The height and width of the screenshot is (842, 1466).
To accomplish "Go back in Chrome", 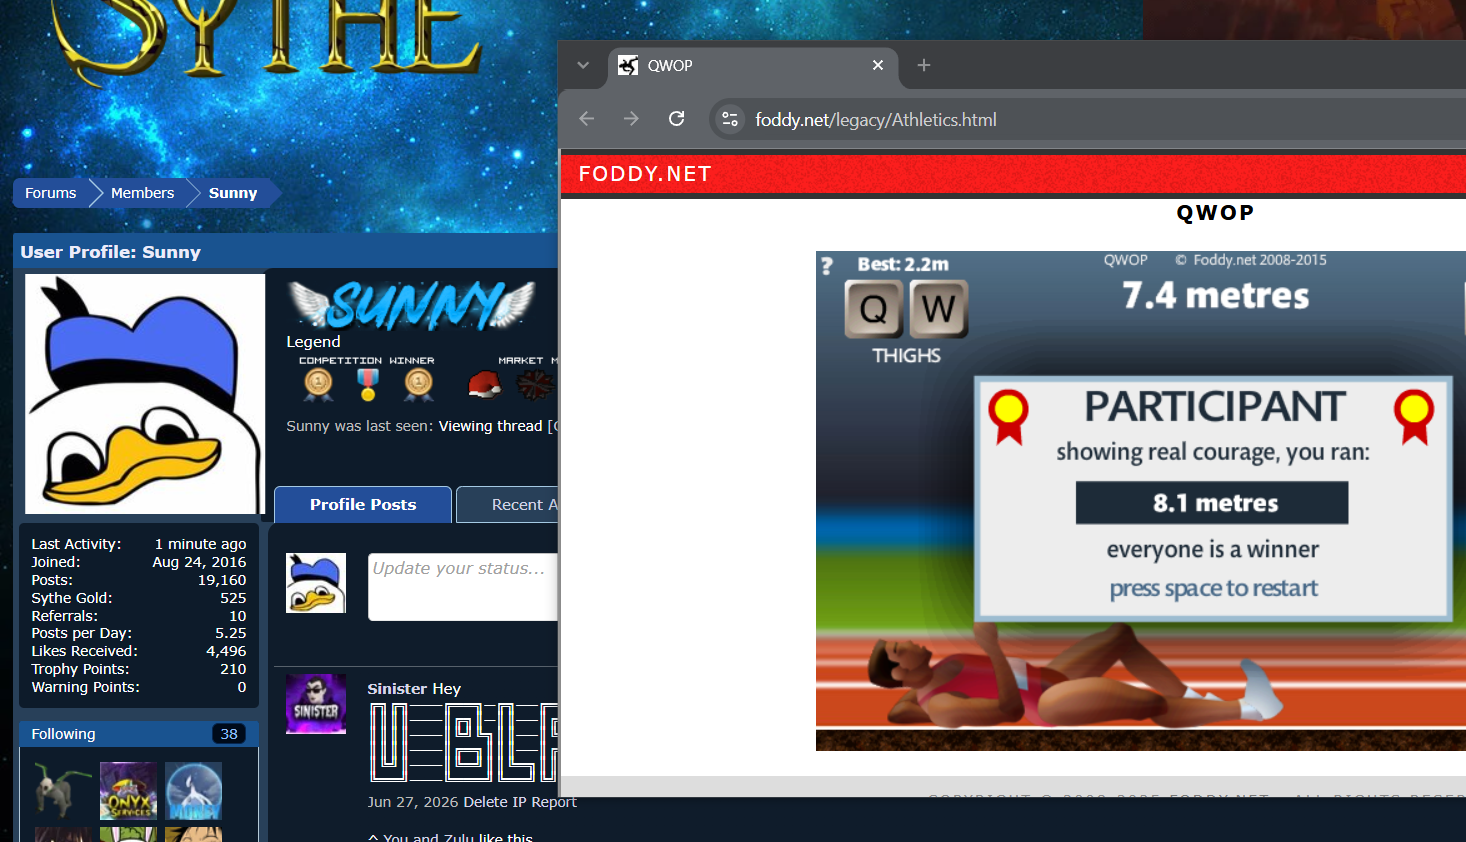I will pos(587,119).
